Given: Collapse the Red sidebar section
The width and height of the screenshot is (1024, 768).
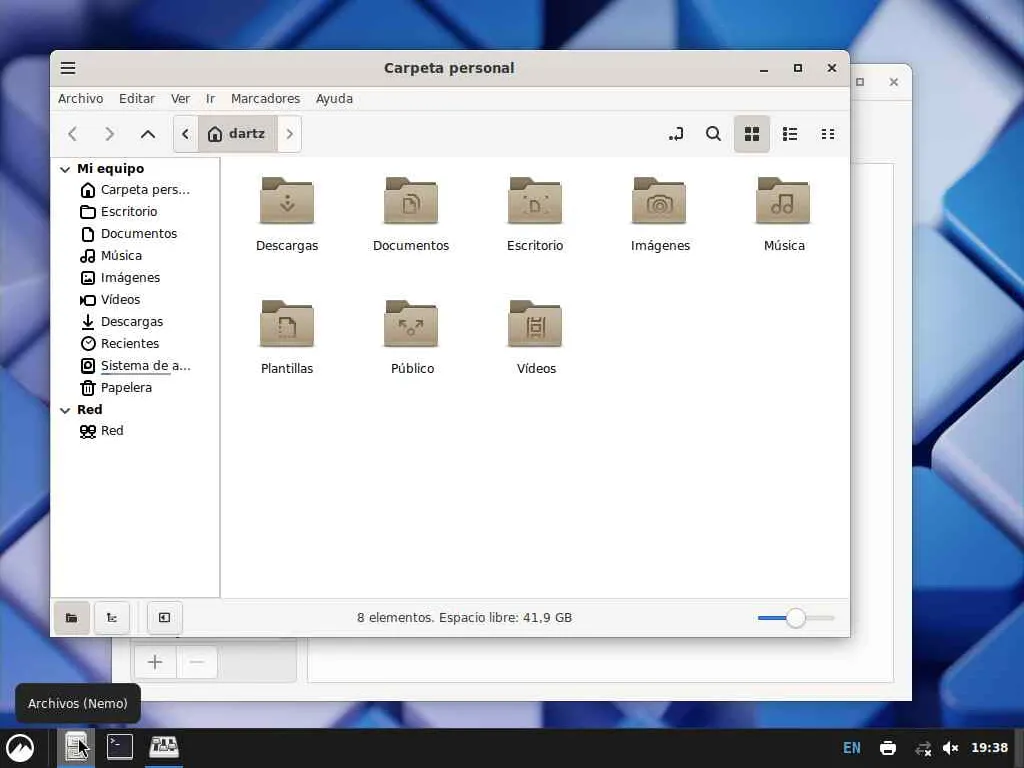Looking at the screenshot, I should [x=65, y=410].
